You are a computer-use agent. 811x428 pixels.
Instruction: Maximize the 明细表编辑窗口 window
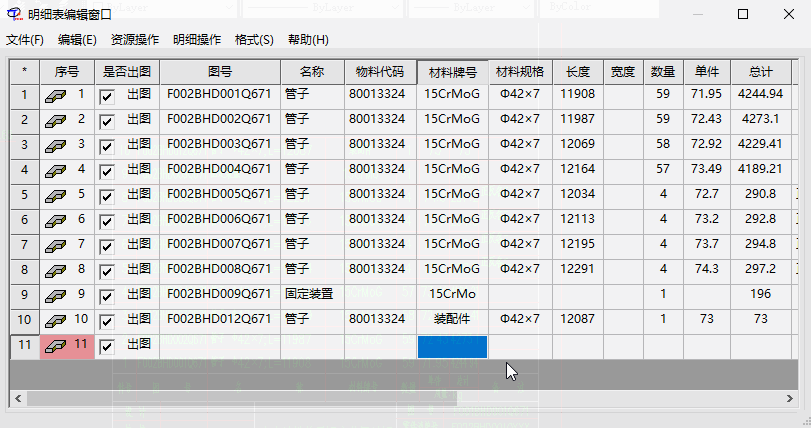coord(743,14)
